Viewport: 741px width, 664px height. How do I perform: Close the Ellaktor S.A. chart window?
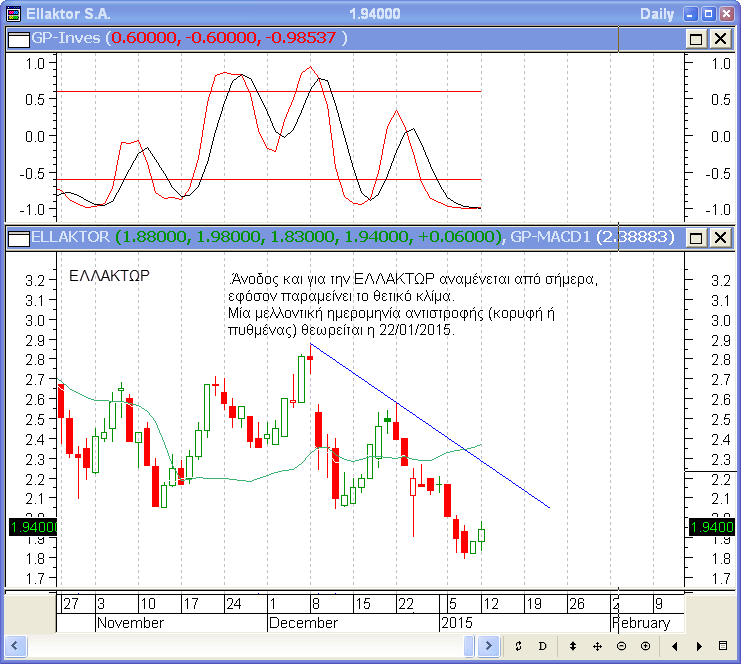pyautogui.click(x=726, y=14)
